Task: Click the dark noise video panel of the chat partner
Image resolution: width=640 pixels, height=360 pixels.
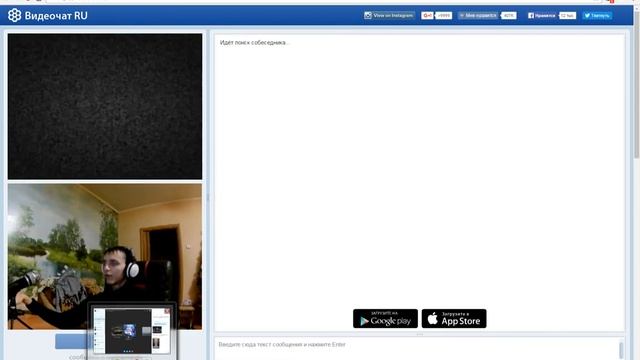Action: point(105,107)
